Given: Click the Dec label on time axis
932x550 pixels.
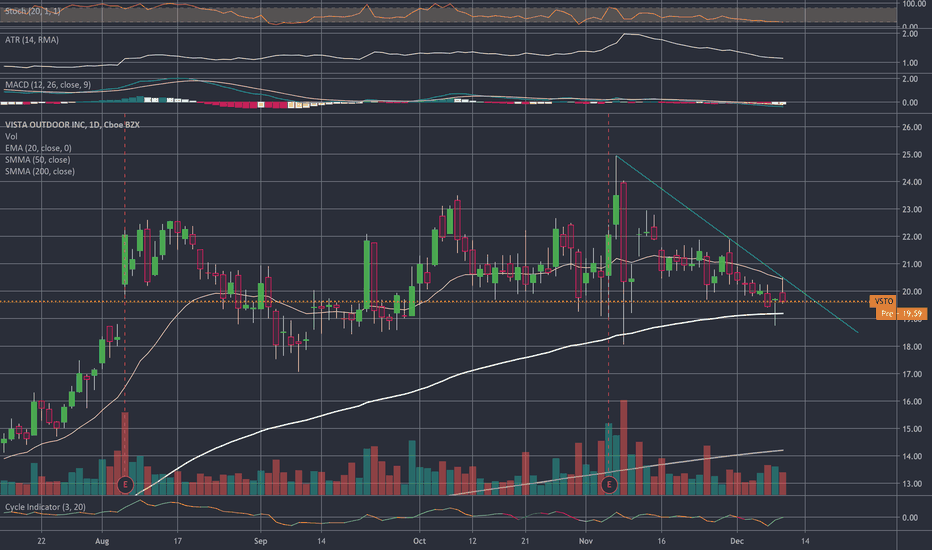Looking at the screenshot, I should tap(737, 541).
